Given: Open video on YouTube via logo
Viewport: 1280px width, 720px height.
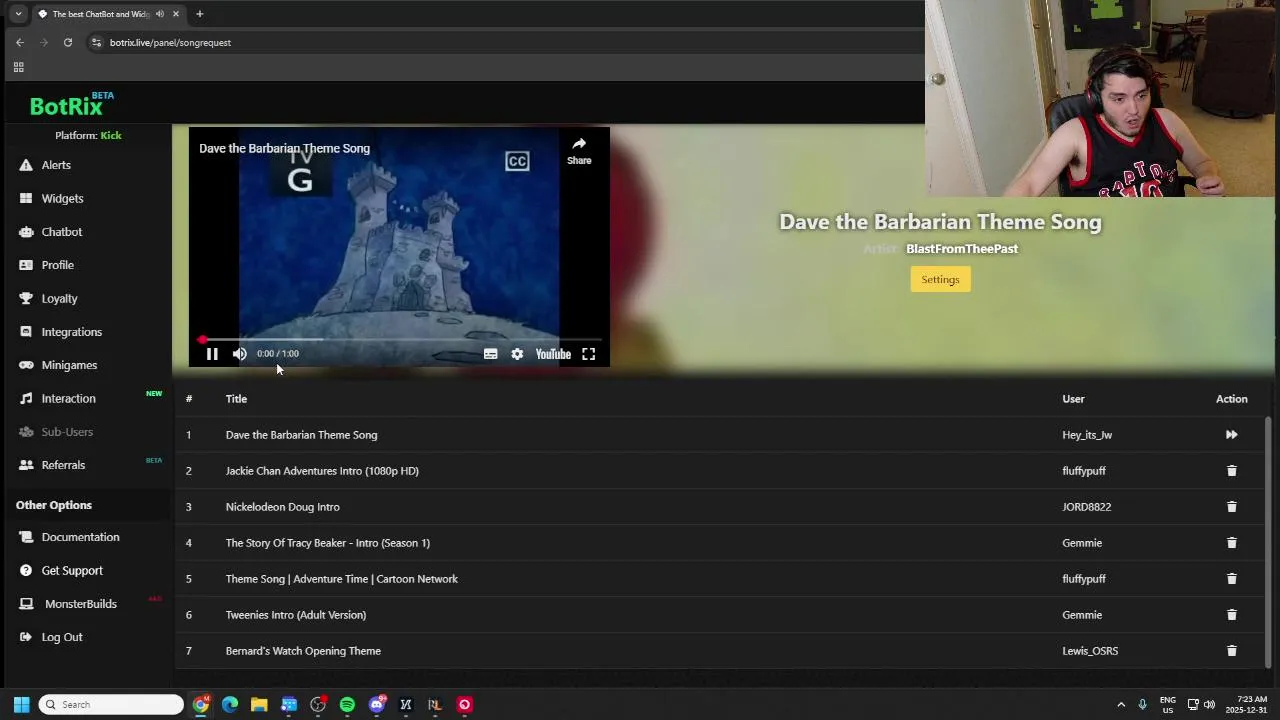Looking at the screenshot, I should point(553,354).
